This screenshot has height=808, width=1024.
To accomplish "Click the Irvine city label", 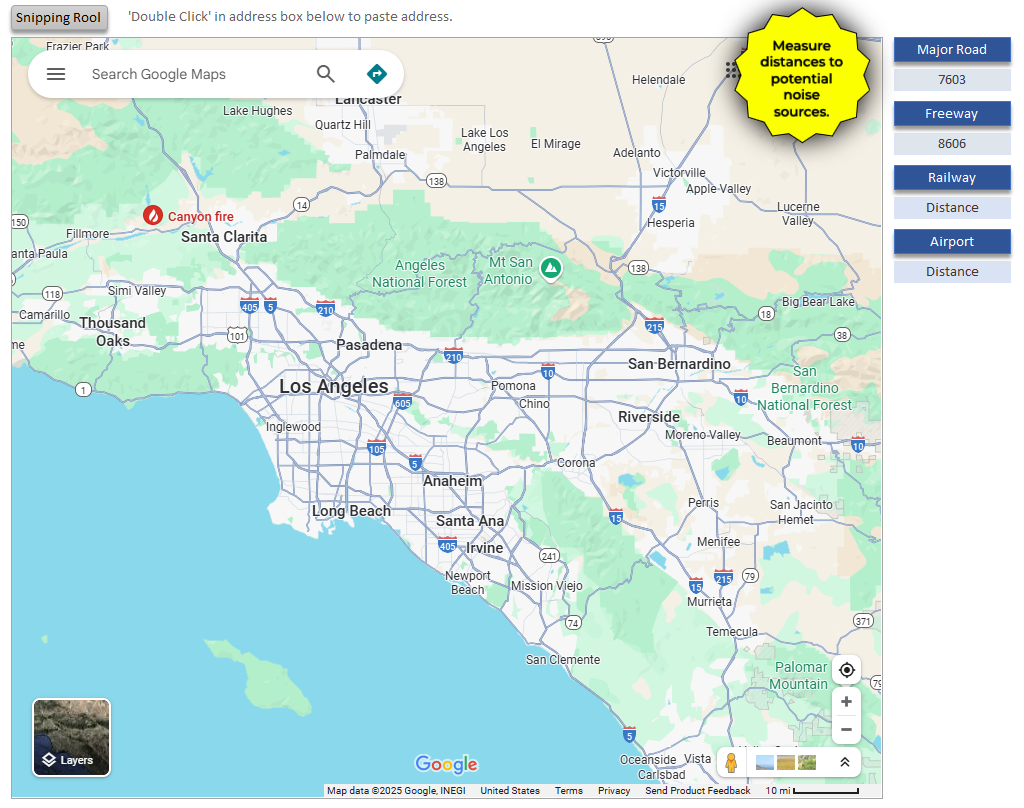I will 485,548.
